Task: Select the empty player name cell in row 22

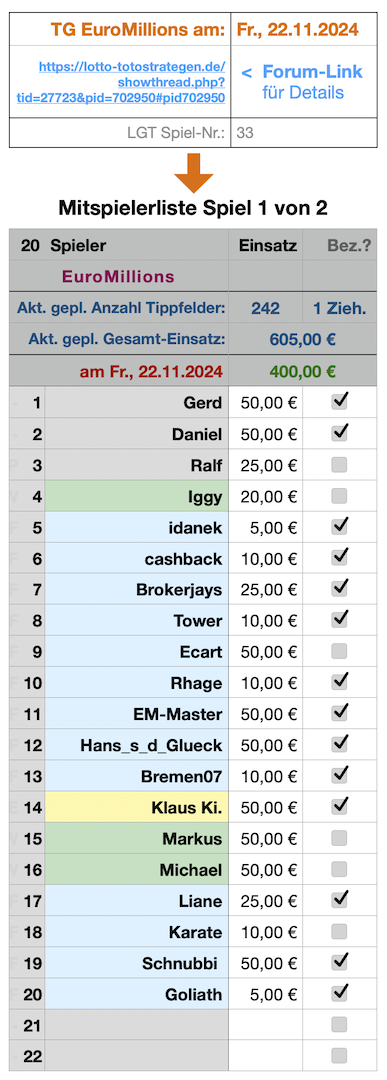Action: click(x=136, y=1056)
